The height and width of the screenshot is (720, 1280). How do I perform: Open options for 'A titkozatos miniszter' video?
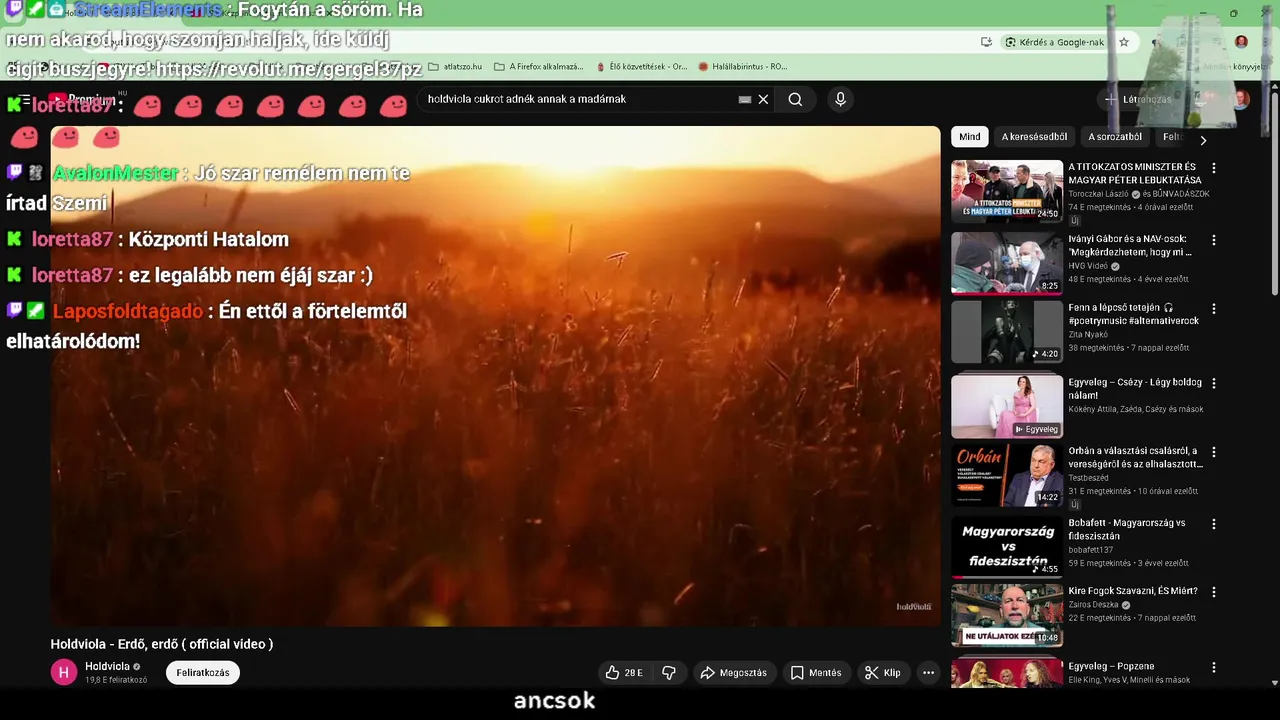click(x=1214, y=168)
